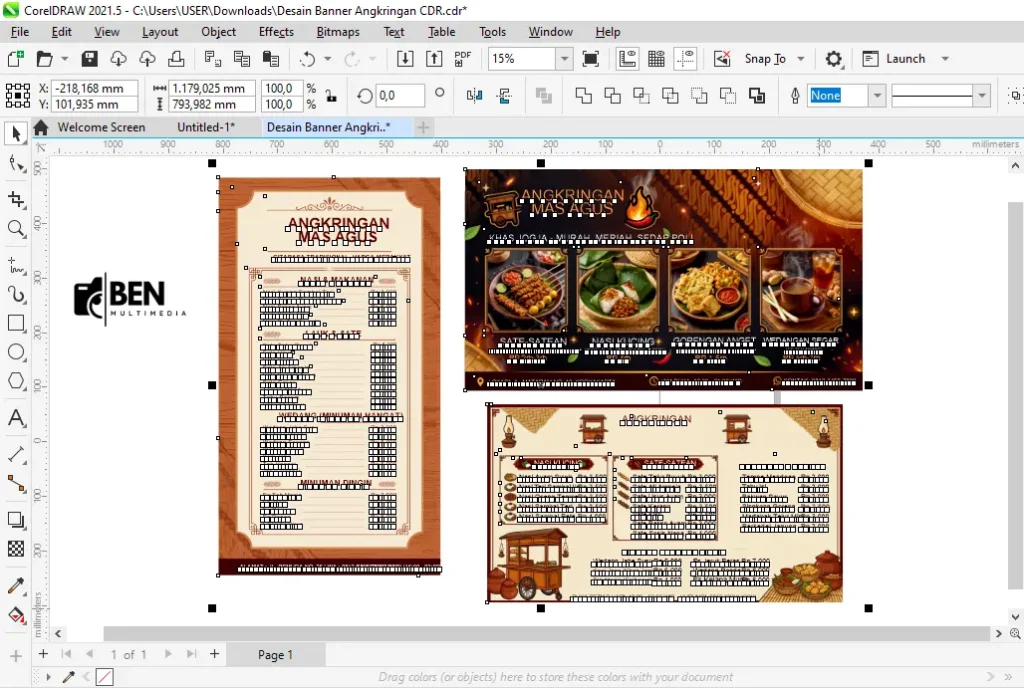
Task: Click the Intersect shapes button
Action: [641, 96]
